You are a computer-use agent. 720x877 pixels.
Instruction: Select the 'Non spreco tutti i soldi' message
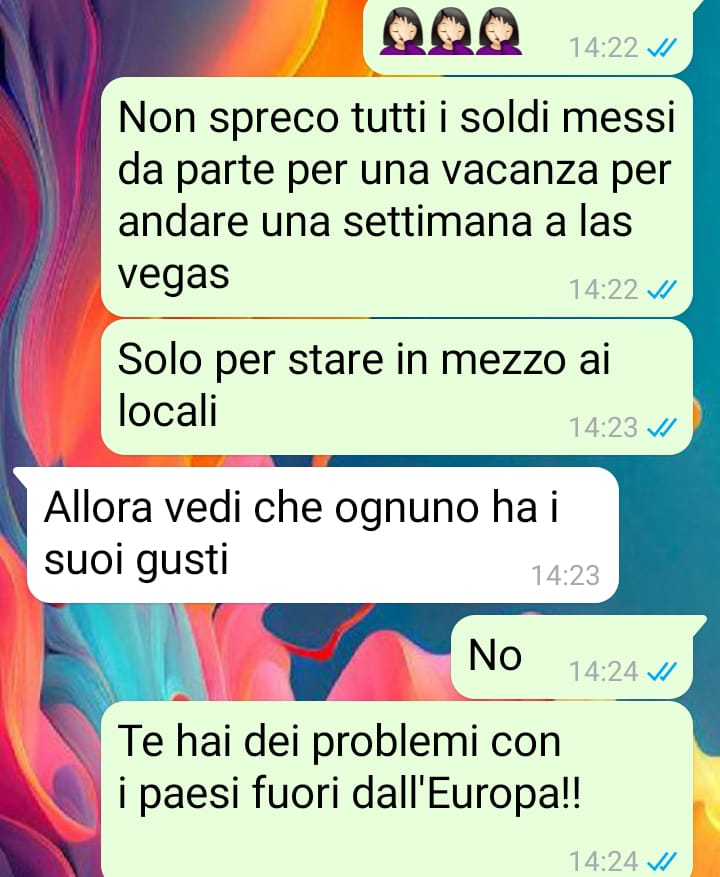(397, 197)
